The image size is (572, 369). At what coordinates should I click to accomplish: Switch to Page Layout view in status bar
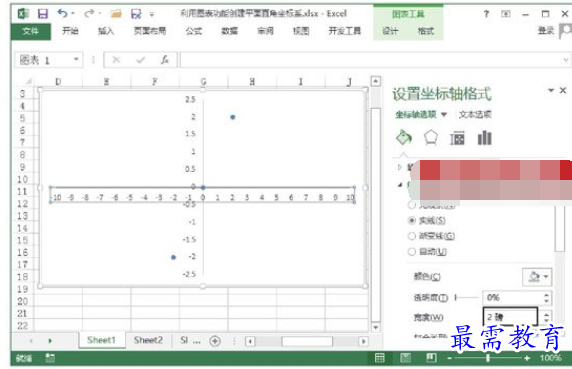tap(405, 358)
